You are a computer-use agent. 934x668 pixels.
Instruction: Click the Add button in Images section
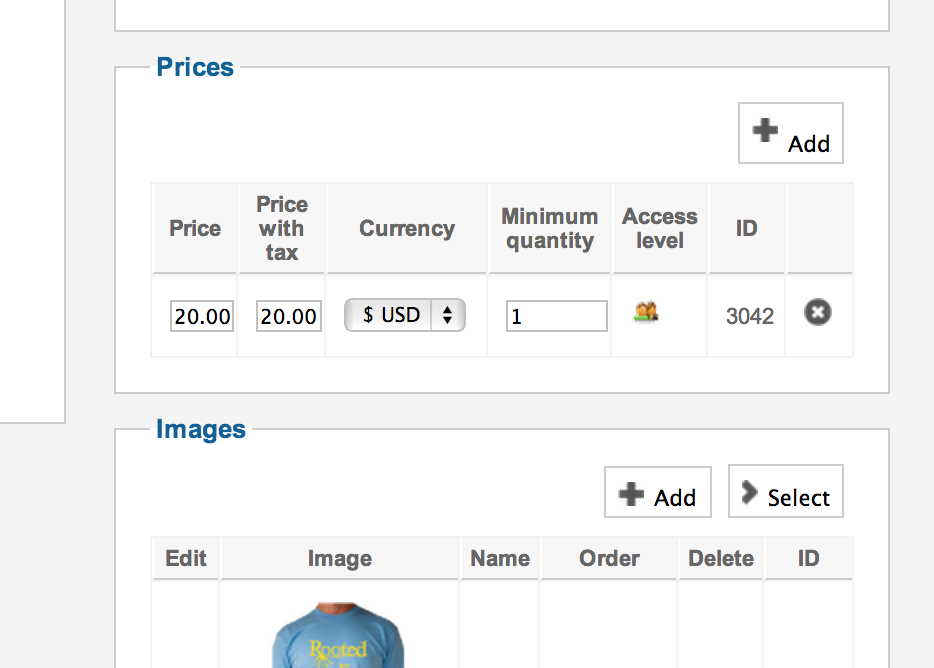tap(658, 493)
